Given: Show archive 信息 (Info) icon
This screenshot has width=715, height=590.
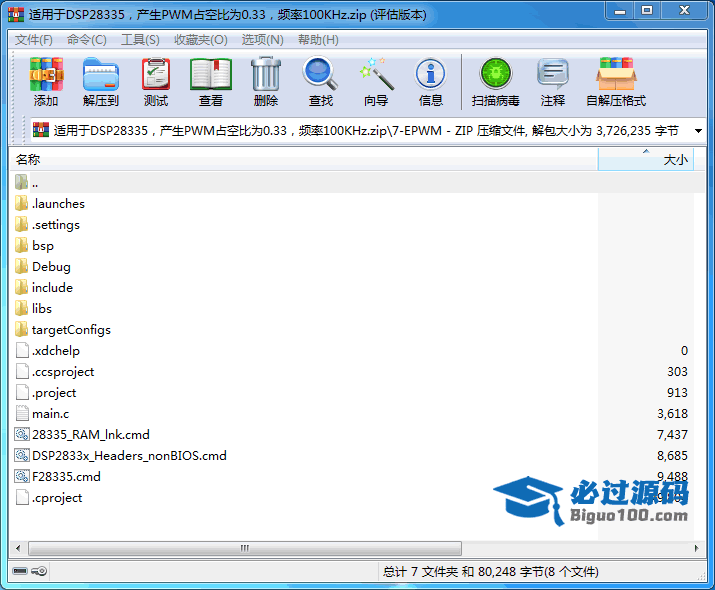Looking at the screenshot, I should 431,74.
